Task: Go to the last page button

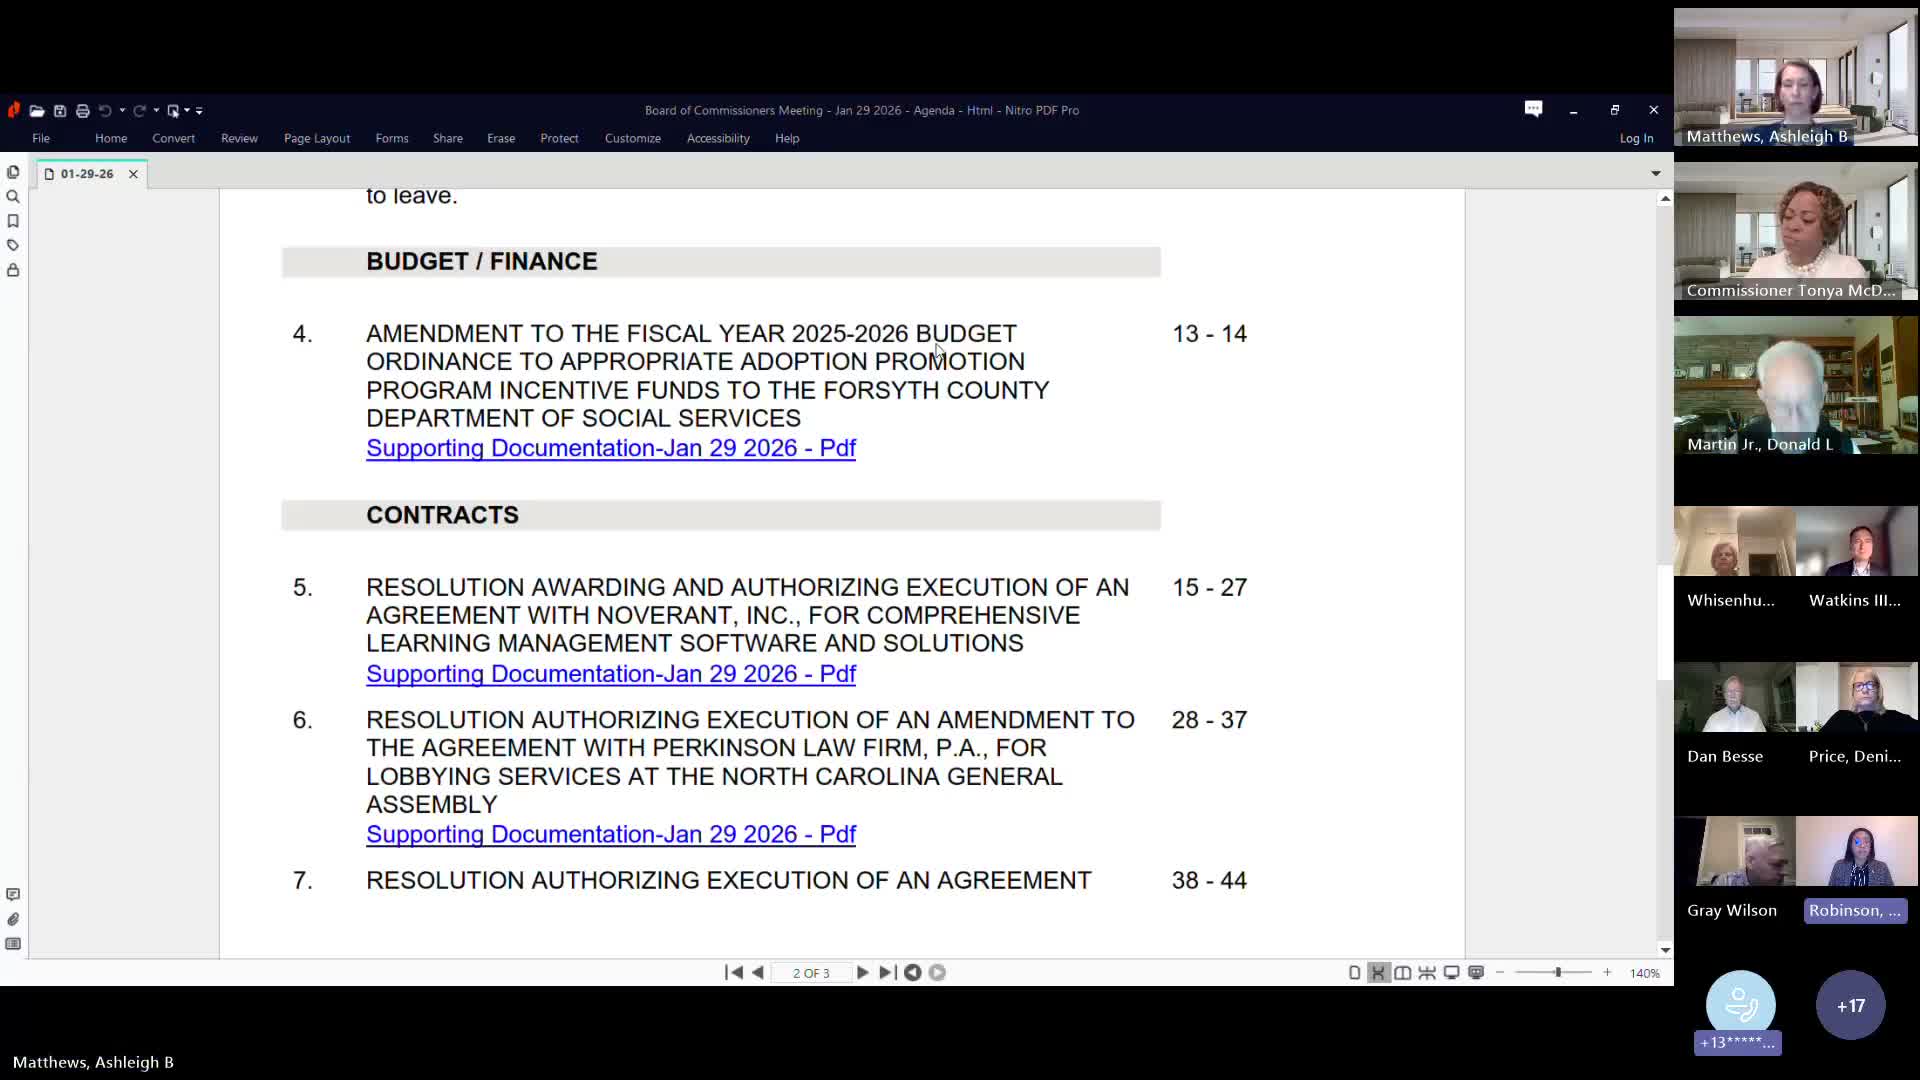Action: point(886,972)
